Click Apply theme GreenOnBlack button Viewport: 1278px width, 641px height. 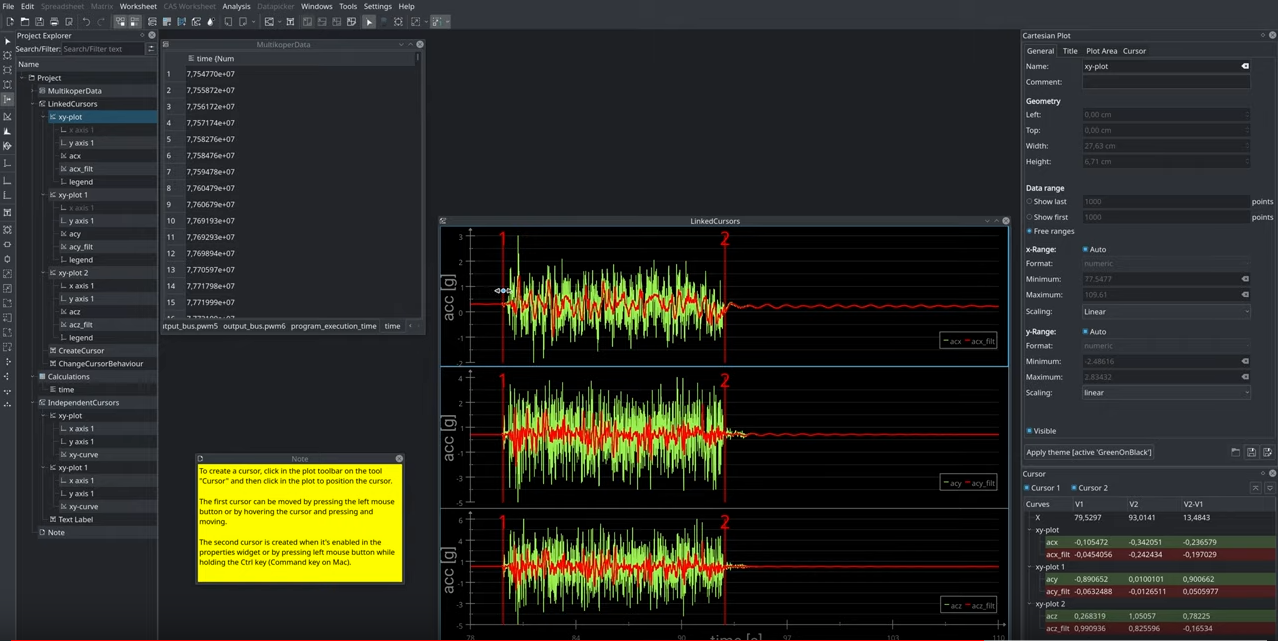tap(1089, 452)
